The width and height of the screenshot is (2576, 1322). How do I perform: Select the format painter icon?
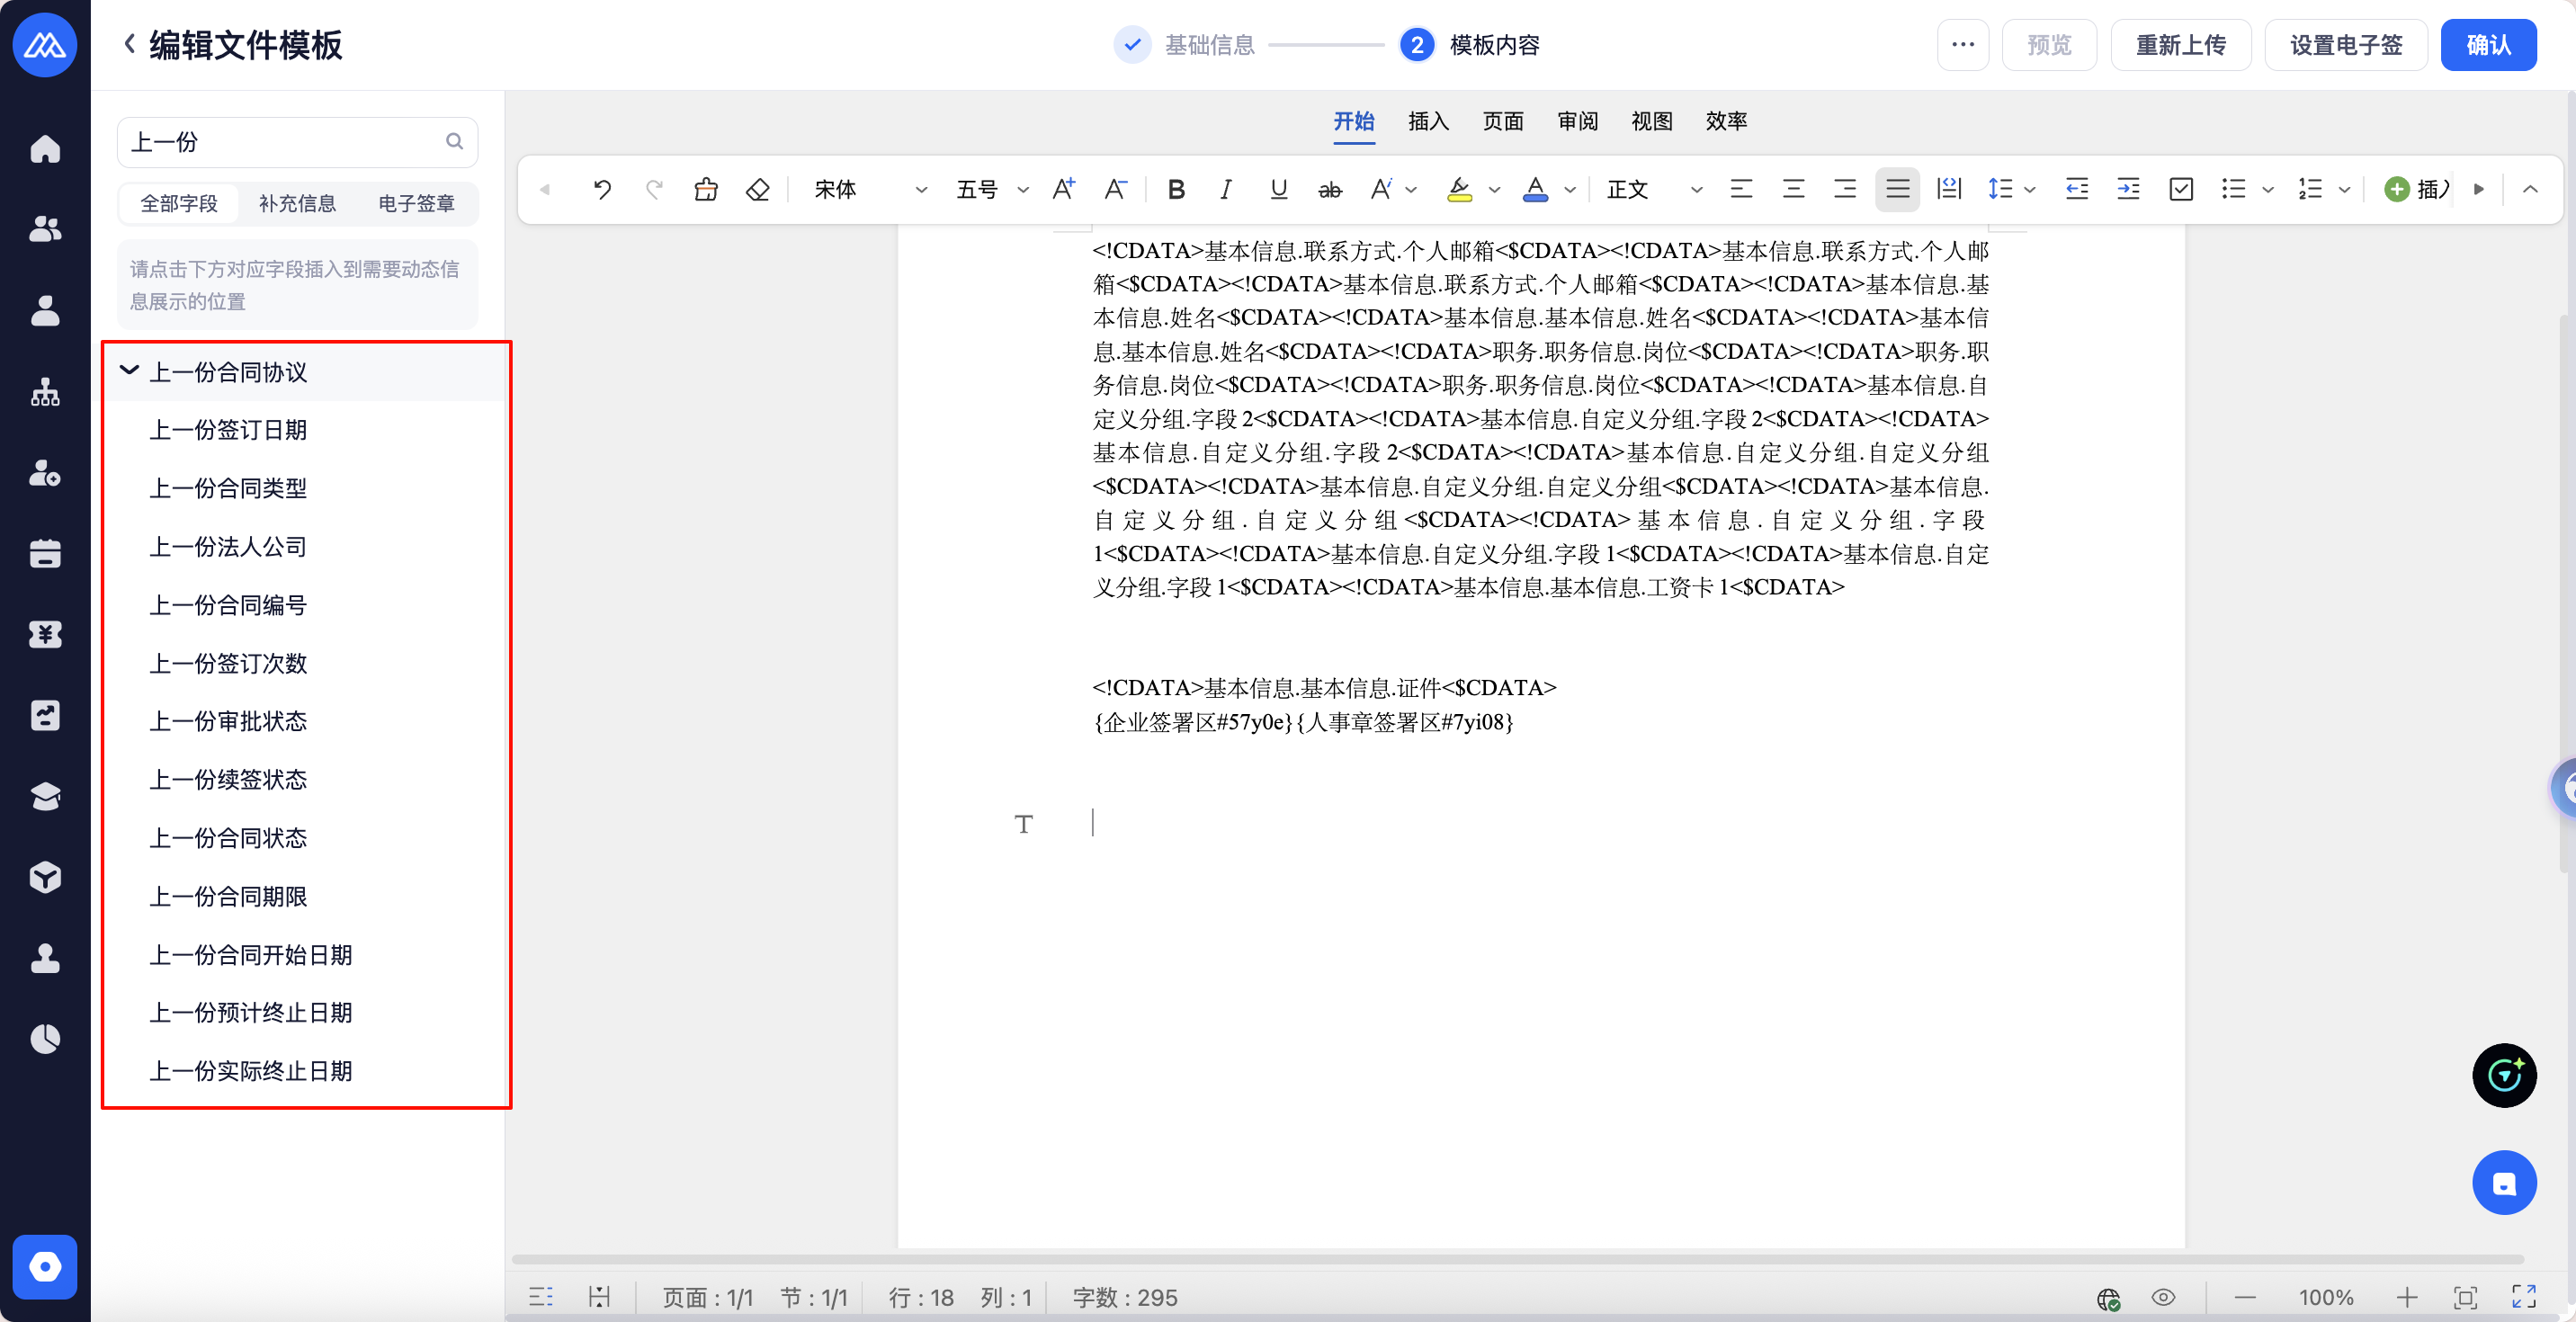[706, 189]
